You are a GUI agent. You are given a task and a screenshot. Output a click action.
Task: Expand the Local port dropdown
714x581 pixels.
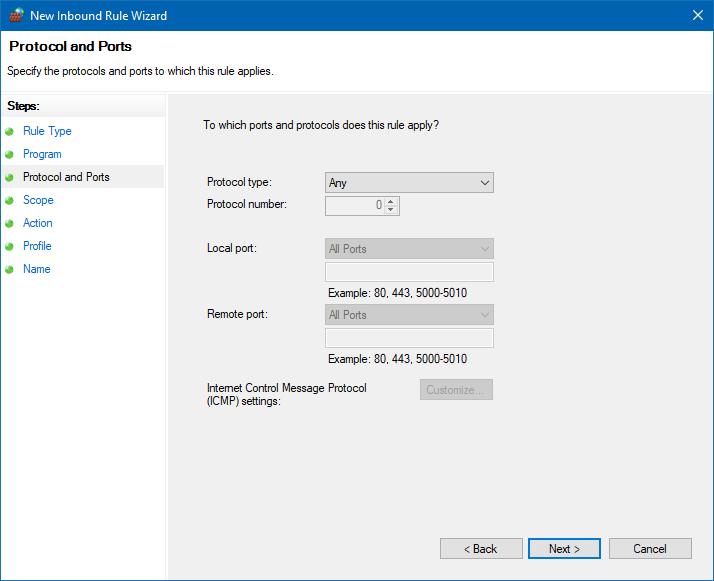[410, 249]
